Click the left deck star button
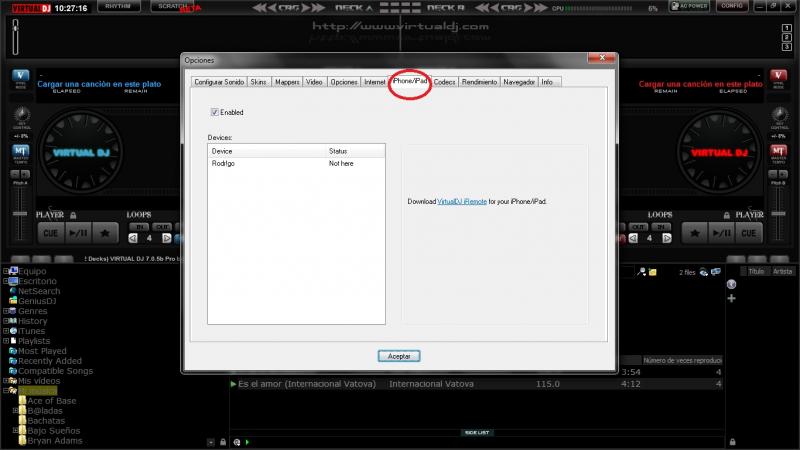The width and height of the screenshot is (800, 450). click(105, 233)
